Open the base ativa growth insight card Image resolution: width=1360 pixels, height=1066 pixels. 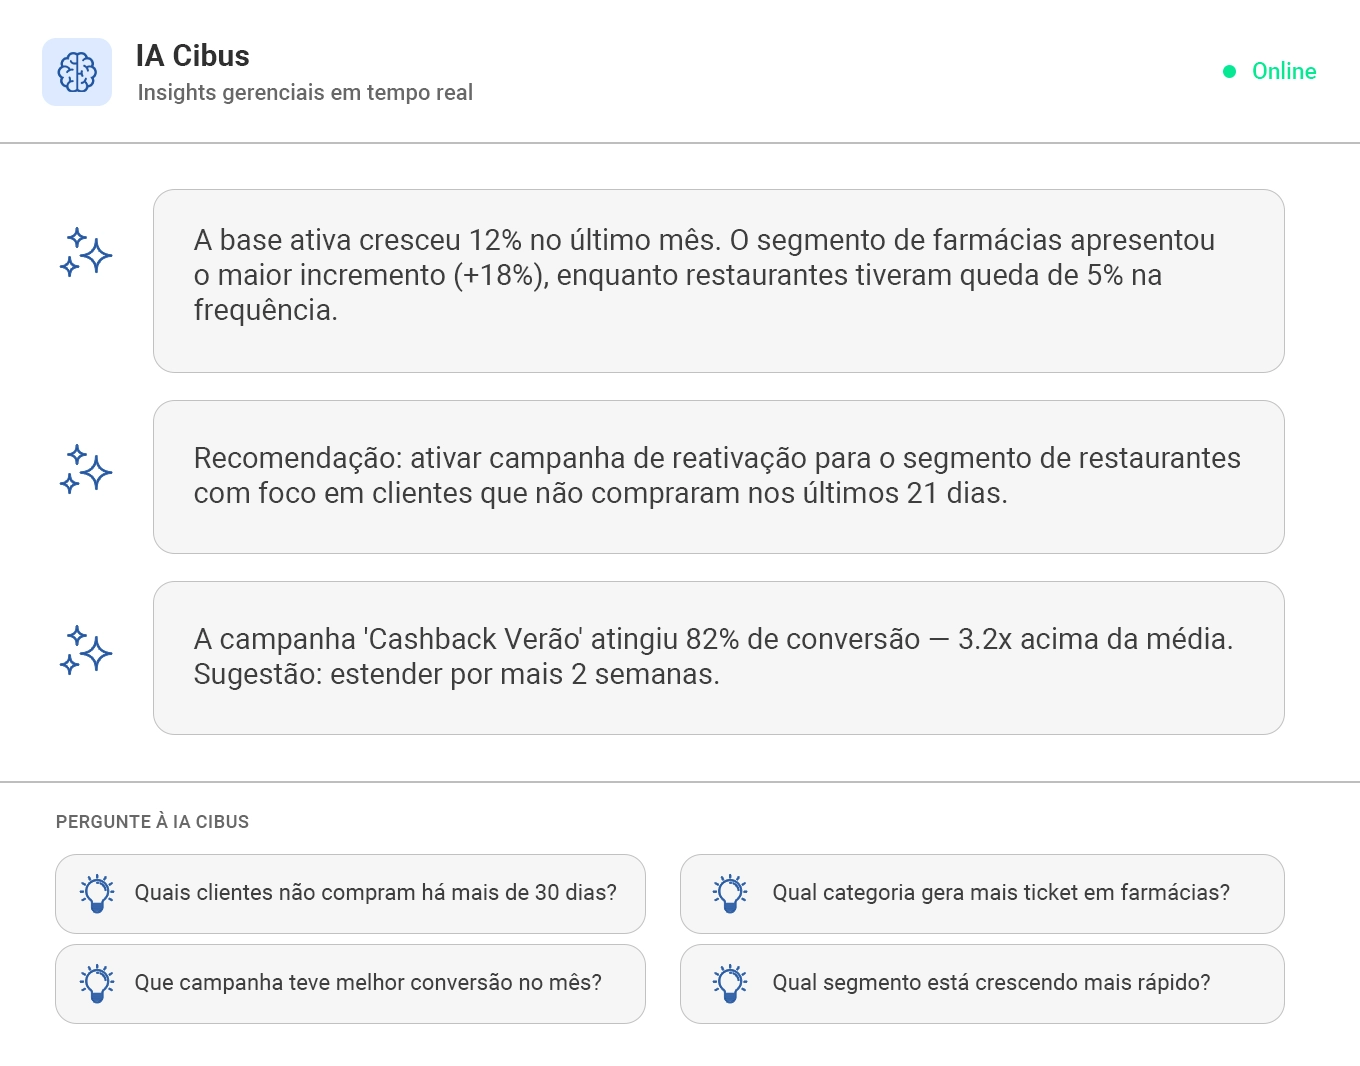click(718, 280)
